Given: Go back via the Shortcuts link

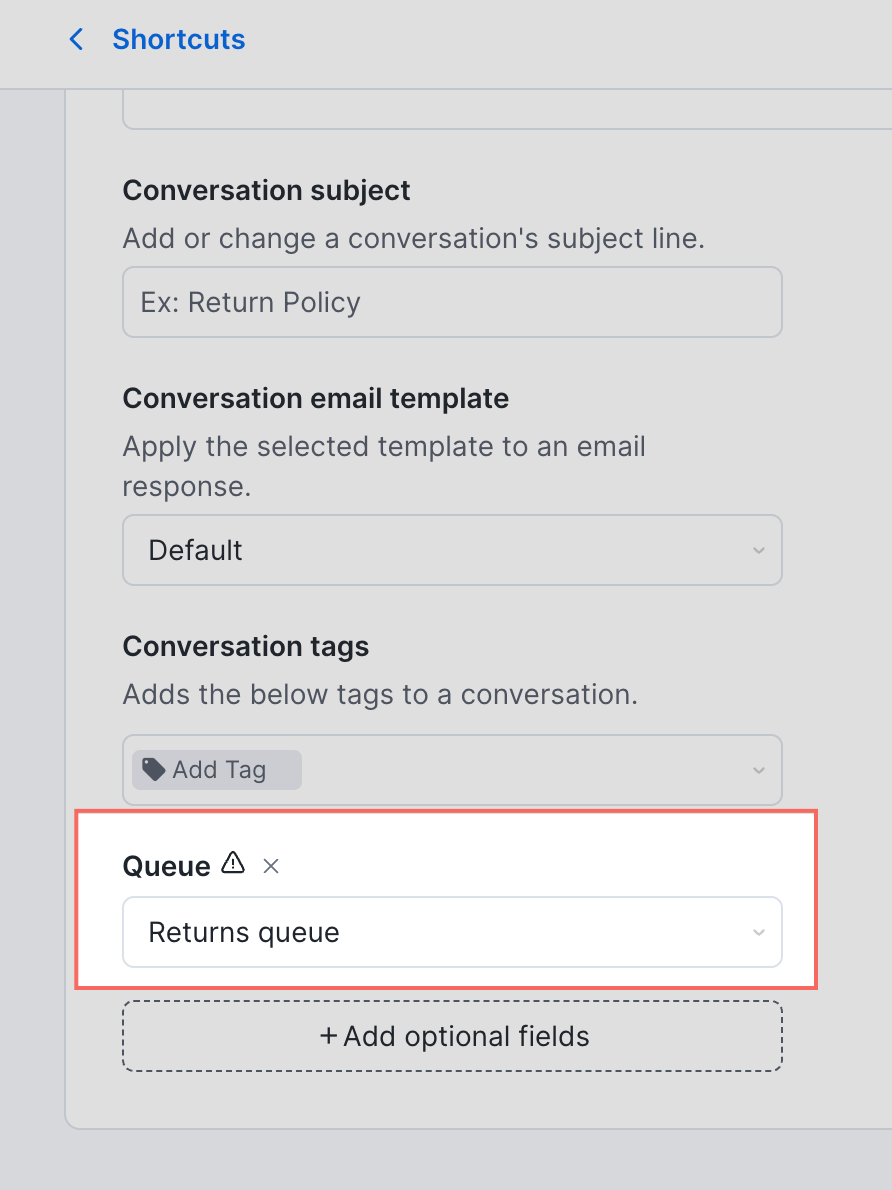Looking at the screenshot, I should coord(178,40).
